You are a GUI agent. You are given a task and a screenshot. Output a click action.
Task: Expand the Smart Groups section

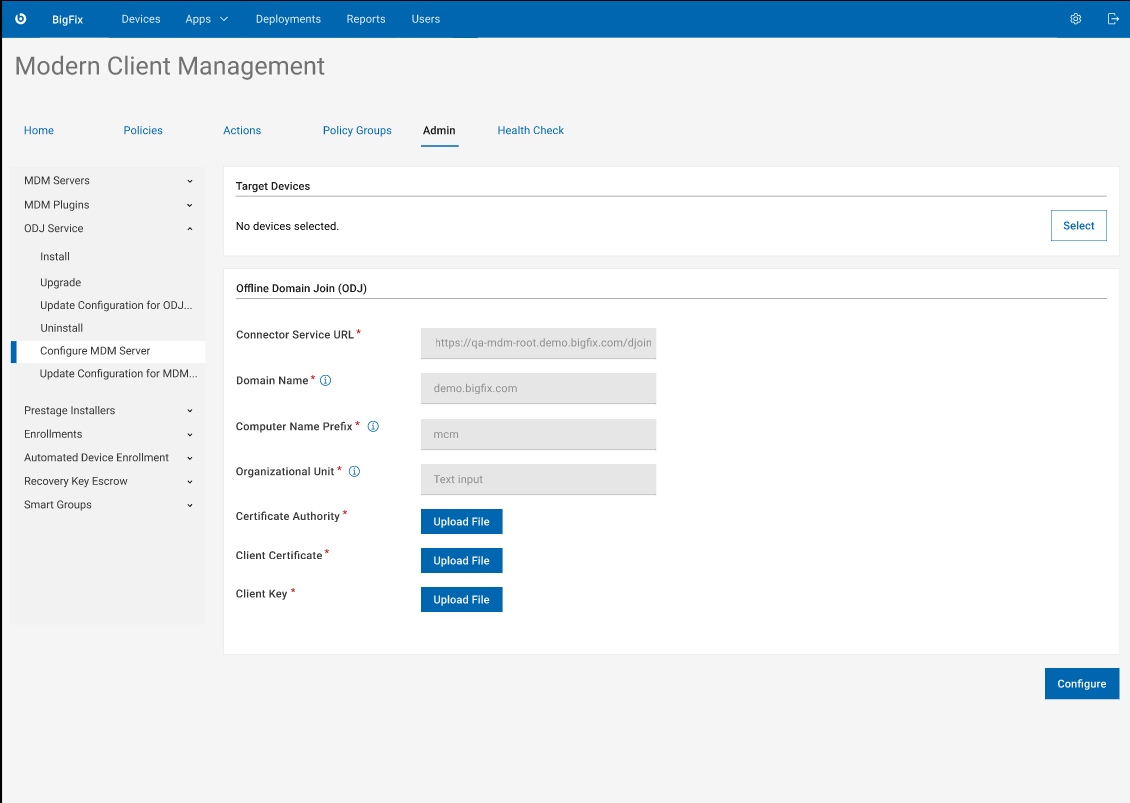(x=190, y=505)
